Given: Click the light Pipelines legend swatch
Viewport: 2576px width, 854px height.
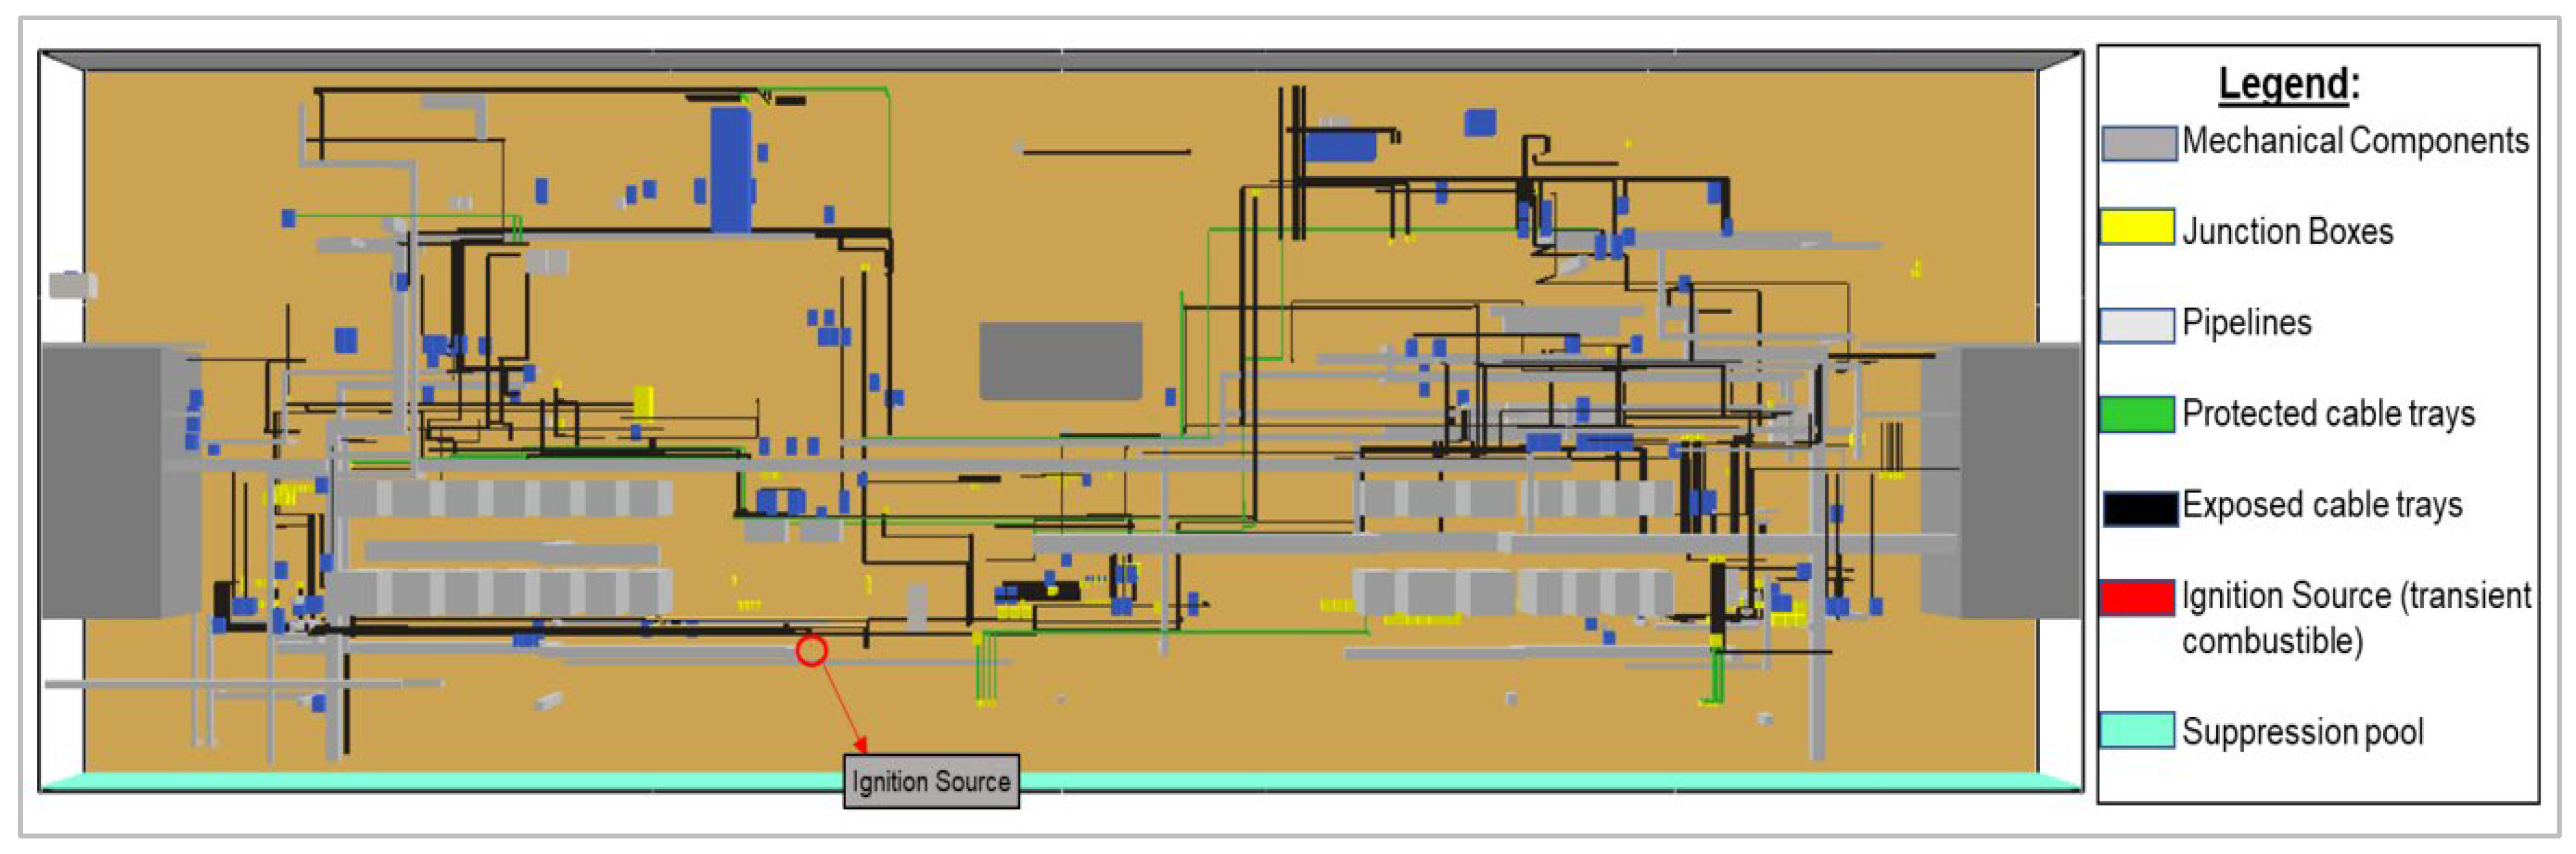Looking at the screenshot, I should click(x=2138, y=325).
